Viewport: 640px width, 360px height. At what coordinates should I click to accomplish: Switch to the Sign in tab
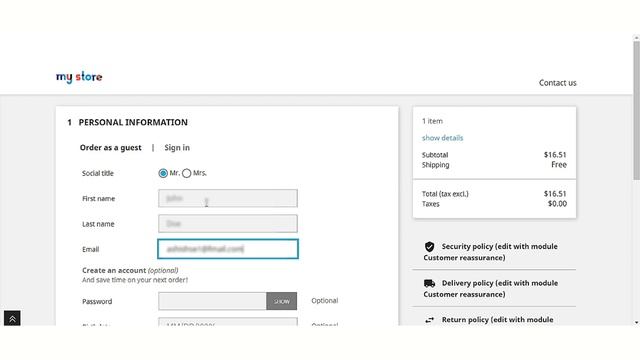point(177,148)
